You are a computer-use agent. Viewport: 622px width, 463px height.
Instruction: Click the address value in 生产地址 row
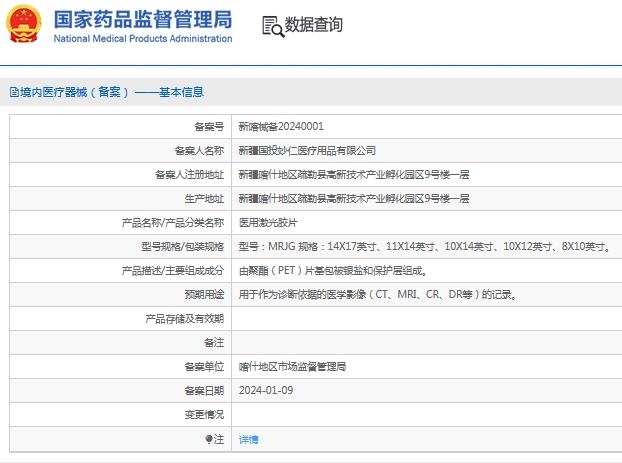354,198
